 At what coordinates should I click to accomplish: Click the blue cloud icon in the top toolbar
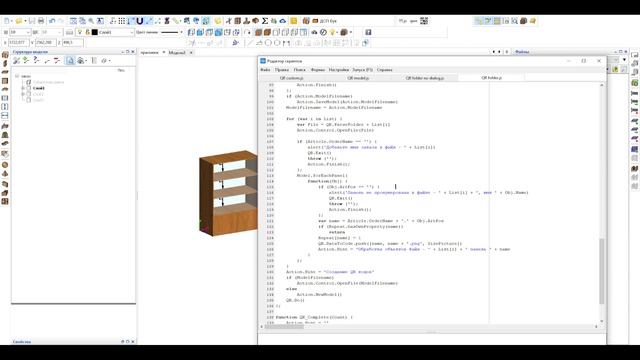pos(282,21)
